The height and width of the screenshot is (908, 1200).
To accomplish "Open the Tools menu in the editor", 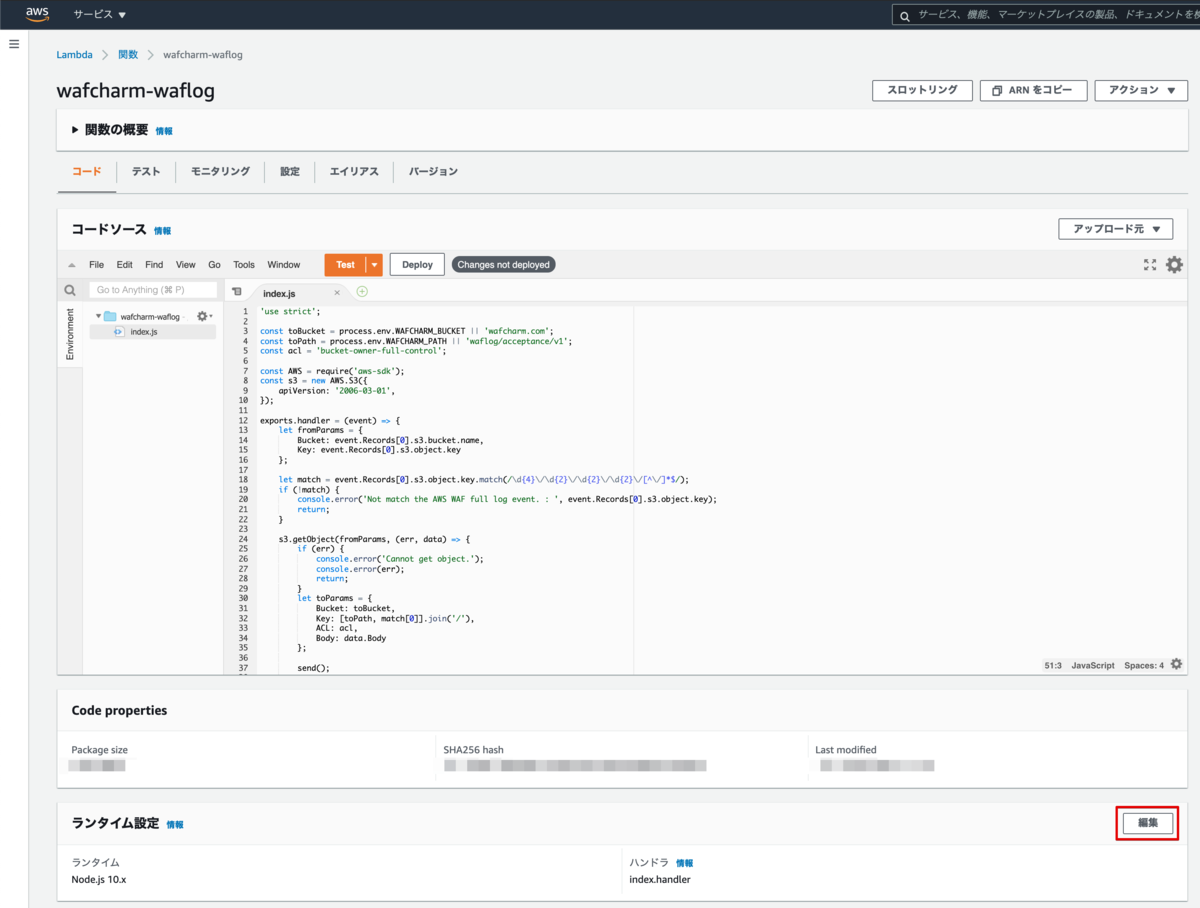I will click(x=244, y=265).
